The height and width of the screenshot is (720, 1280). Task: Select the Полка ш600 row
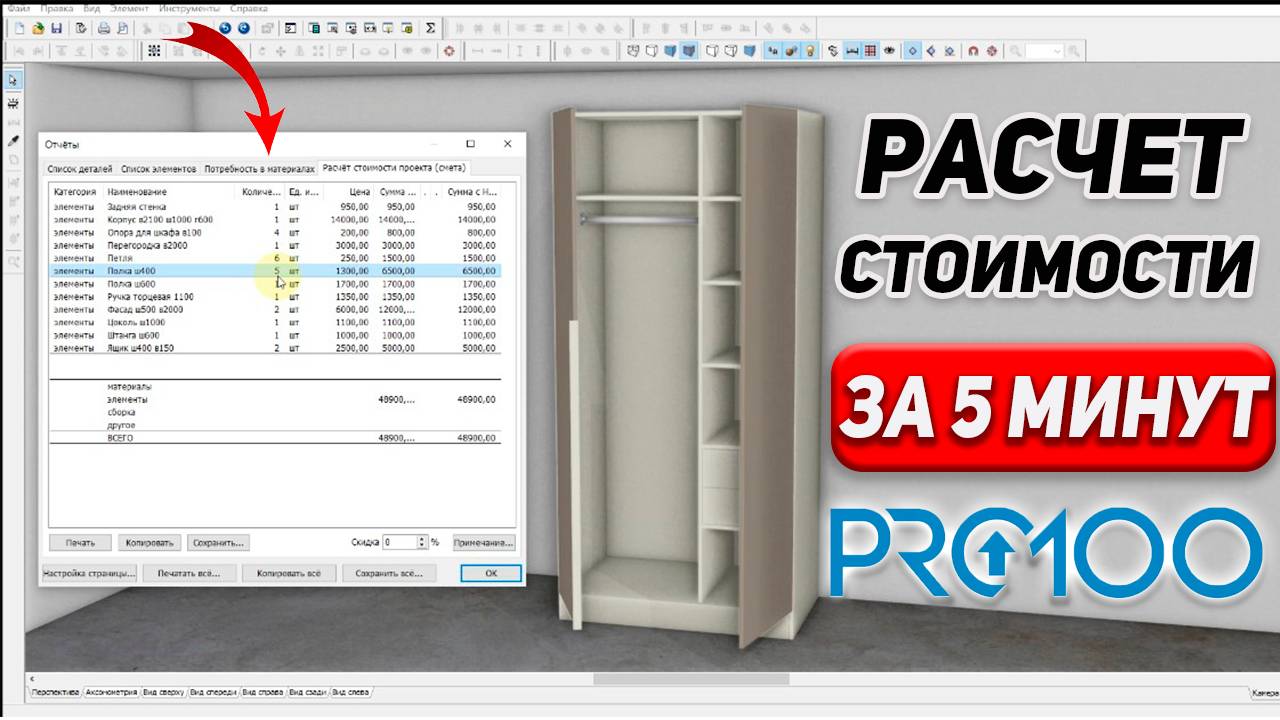[x=276, y=284]
